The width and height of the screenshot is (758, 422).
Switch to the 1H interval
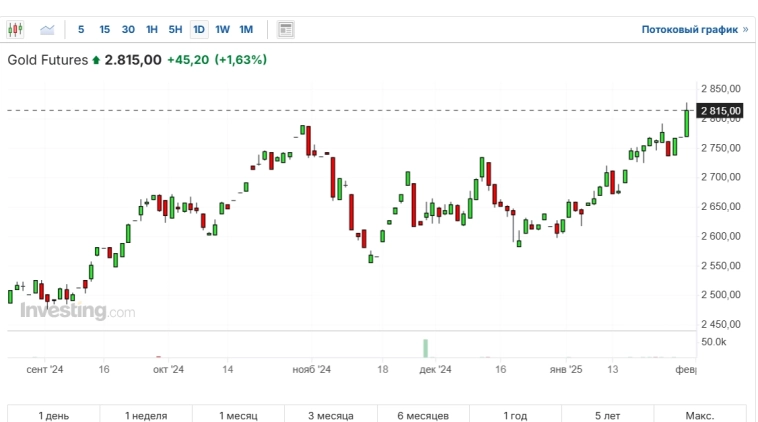tap(152, 30)
